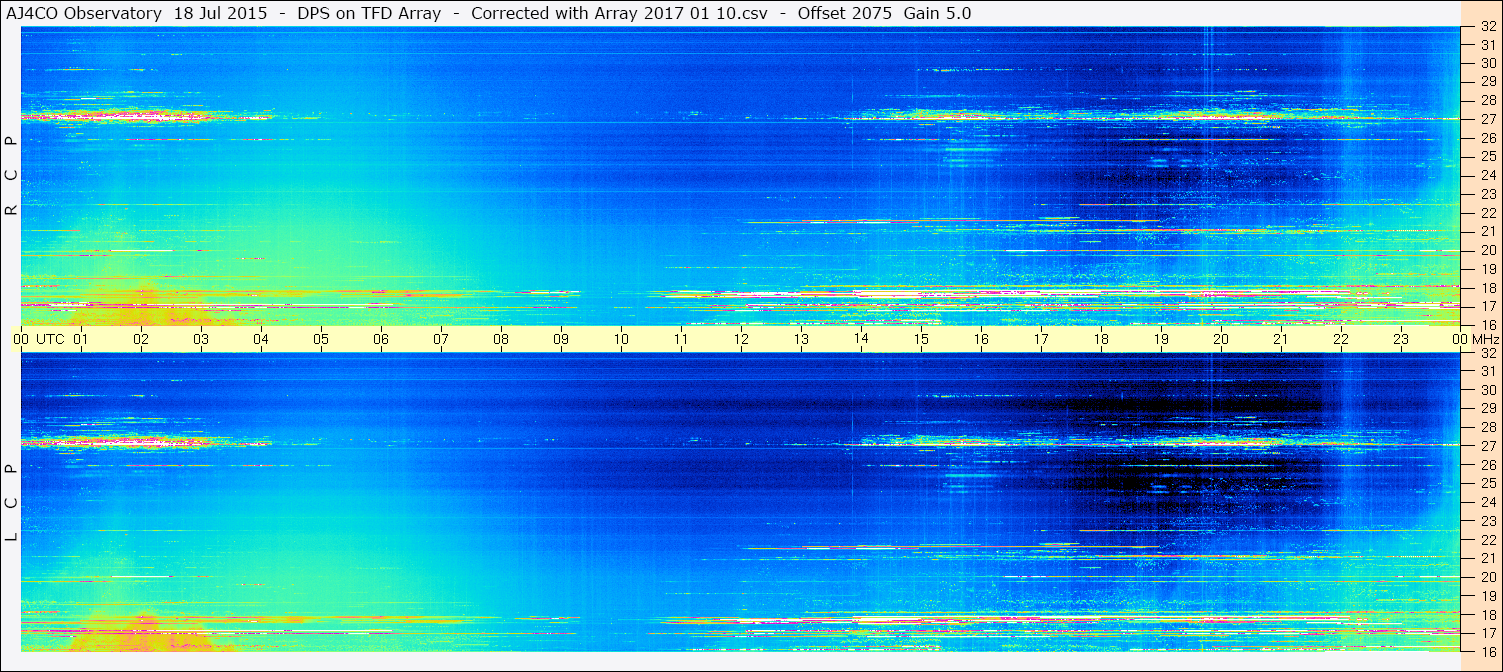Click hour 17 on the UTC time axis
Screen dimensions: 1503x672
click(1041, 339)
